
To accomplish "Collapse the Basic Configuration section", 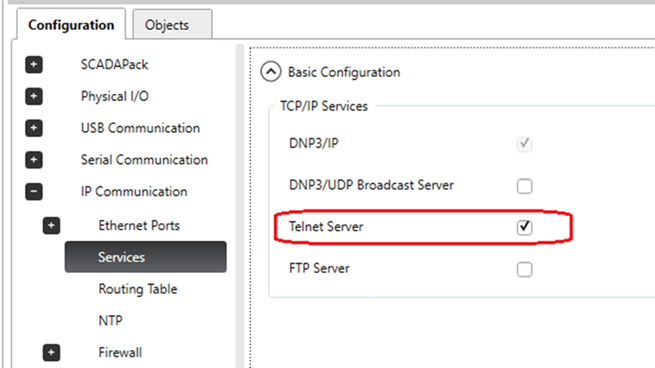I will [271, 72].
